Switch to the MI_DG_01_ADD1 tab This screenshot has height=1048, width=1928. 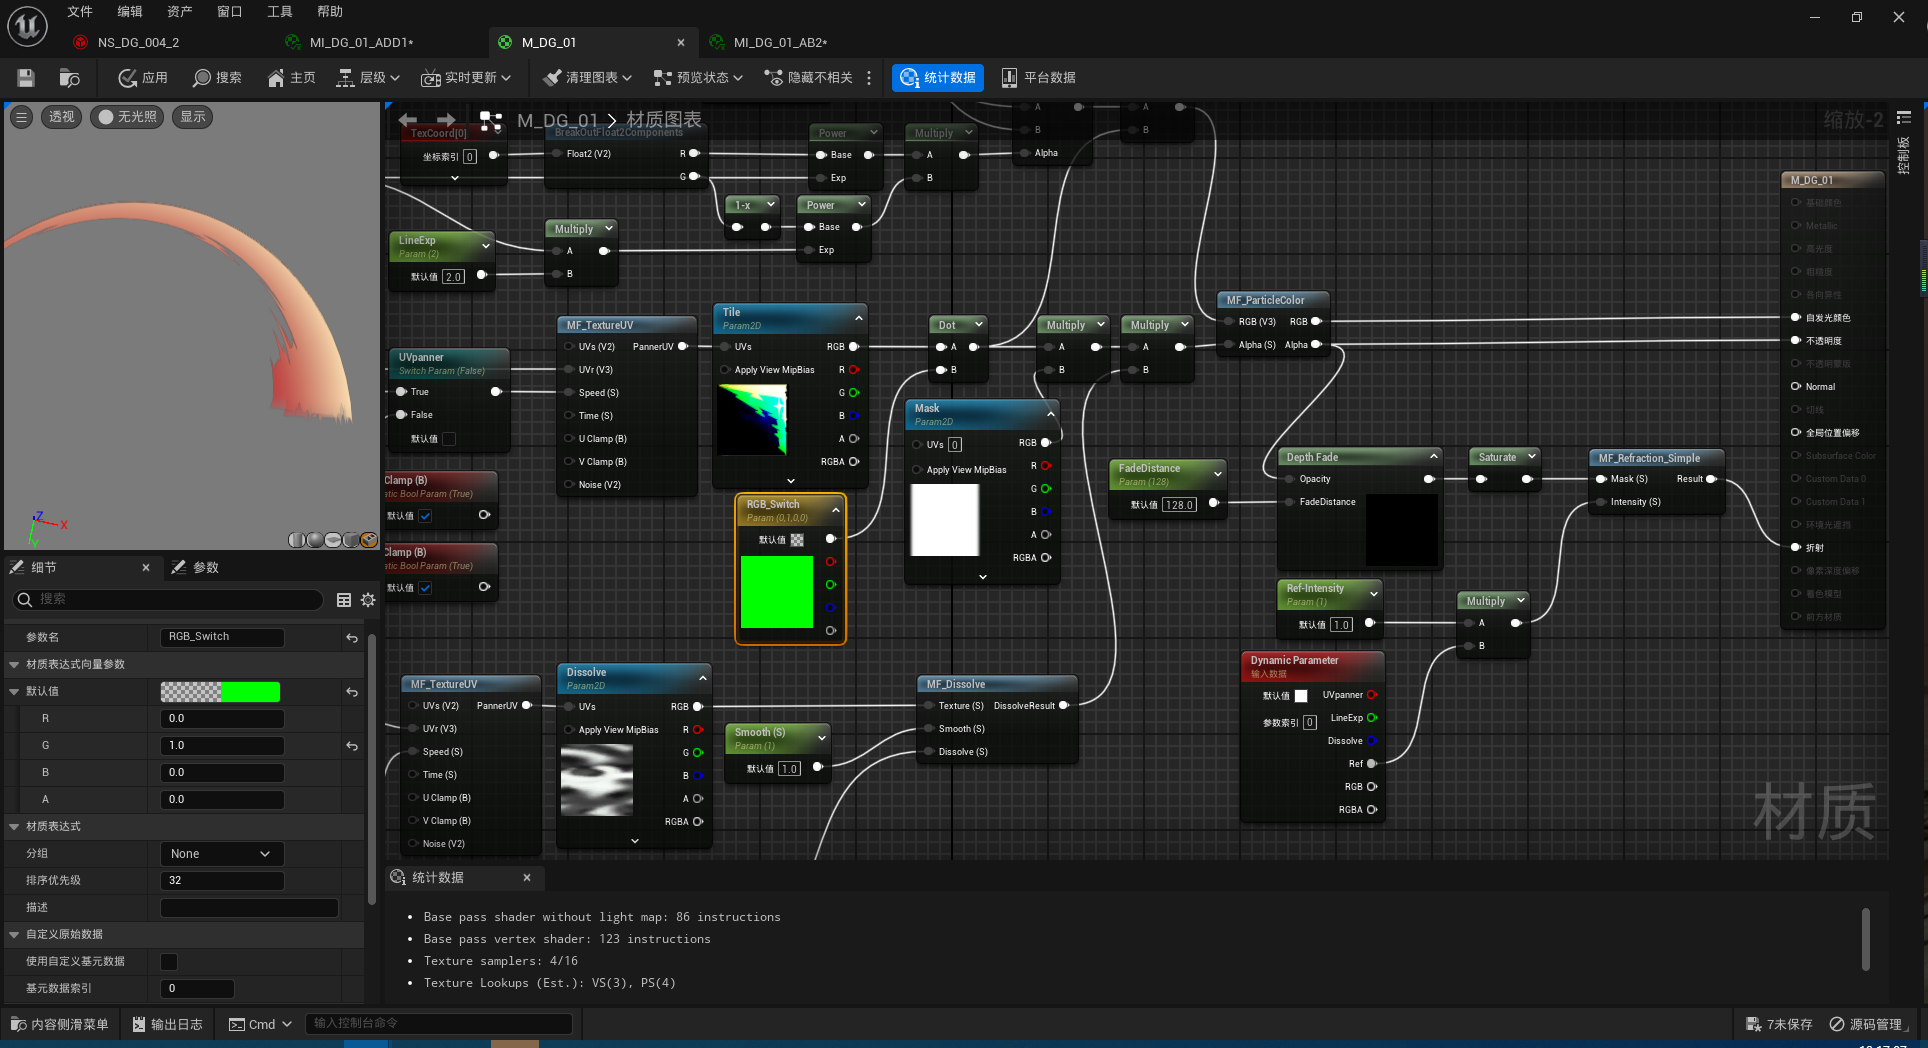(x=360, y=42)
